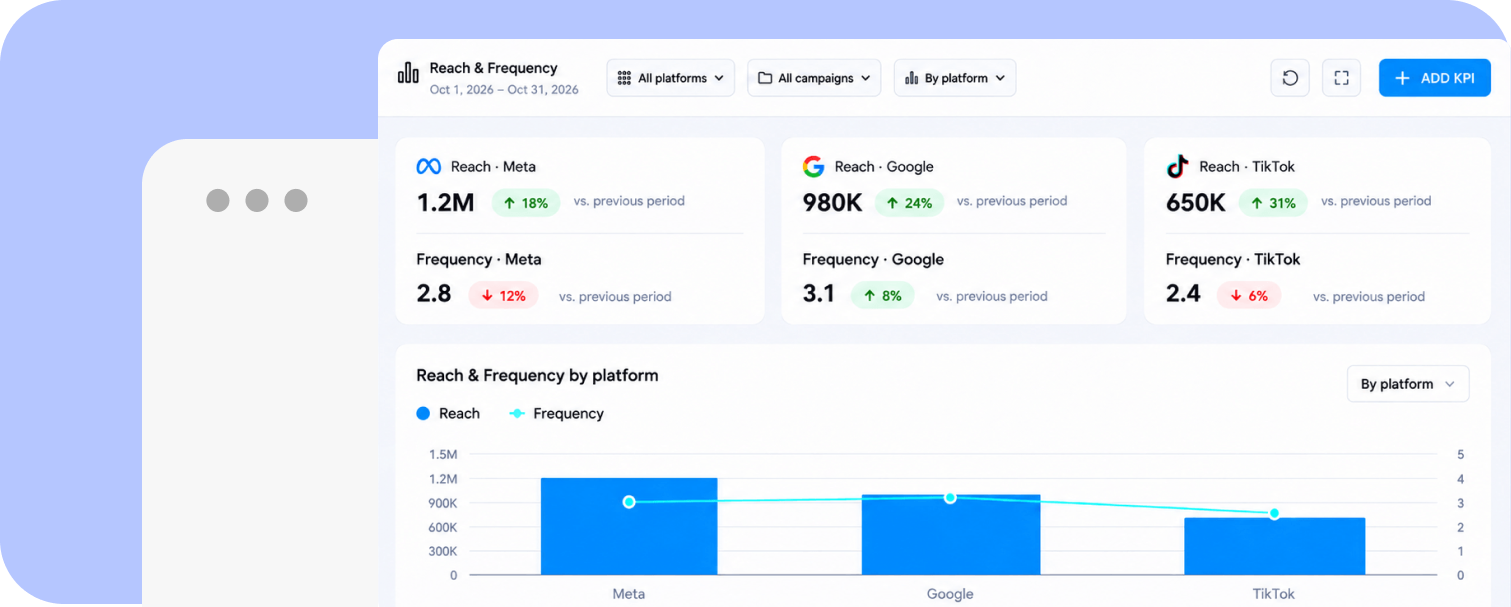Toggle the Frequency legend item

(x=557, y=413)
